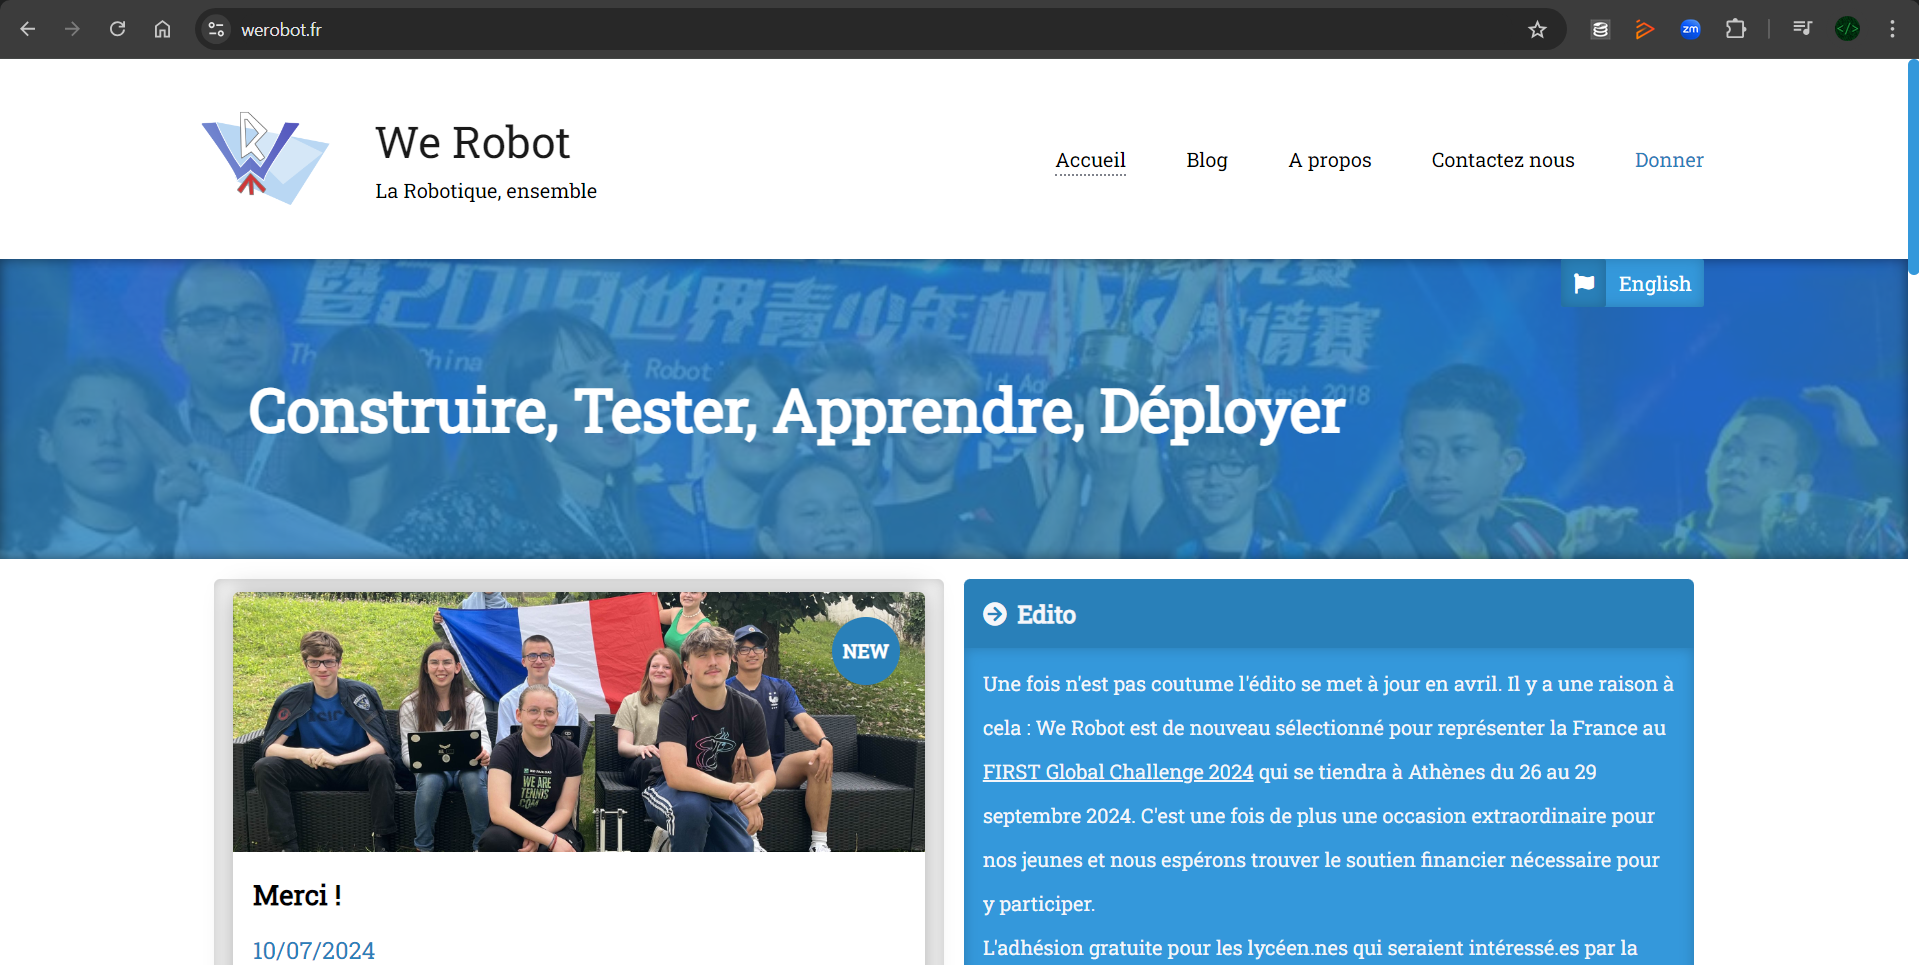
Task: Go back using the browser back arrow
Action: (28, 29)
